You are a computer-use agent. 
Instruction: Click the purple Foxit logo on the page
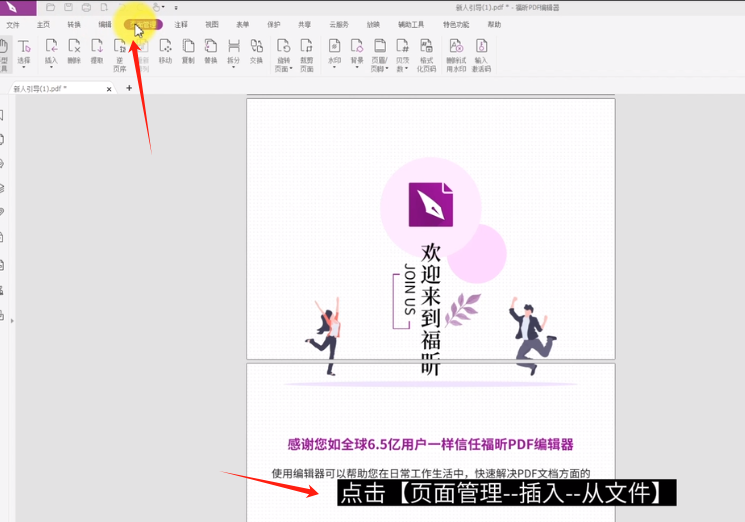pos(430,205)
